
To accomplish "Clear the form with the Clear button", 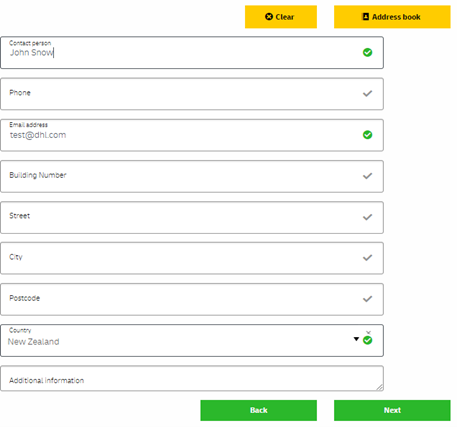I will tap(281, 17).
